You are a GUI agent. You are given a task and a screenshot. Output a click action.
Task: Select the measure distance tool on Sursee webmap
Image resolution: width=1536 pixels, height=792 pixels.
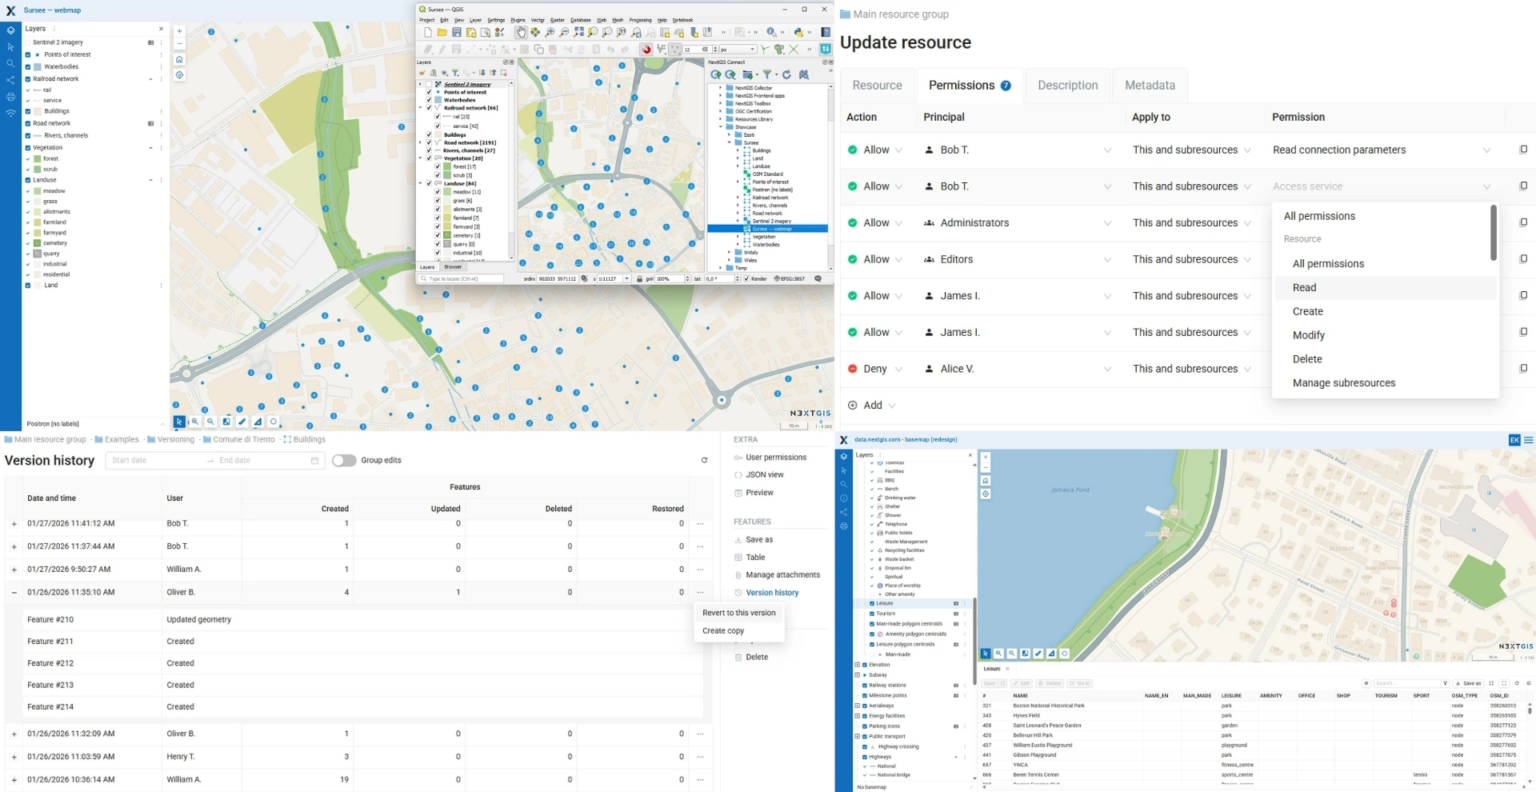[x=242, y=422]
